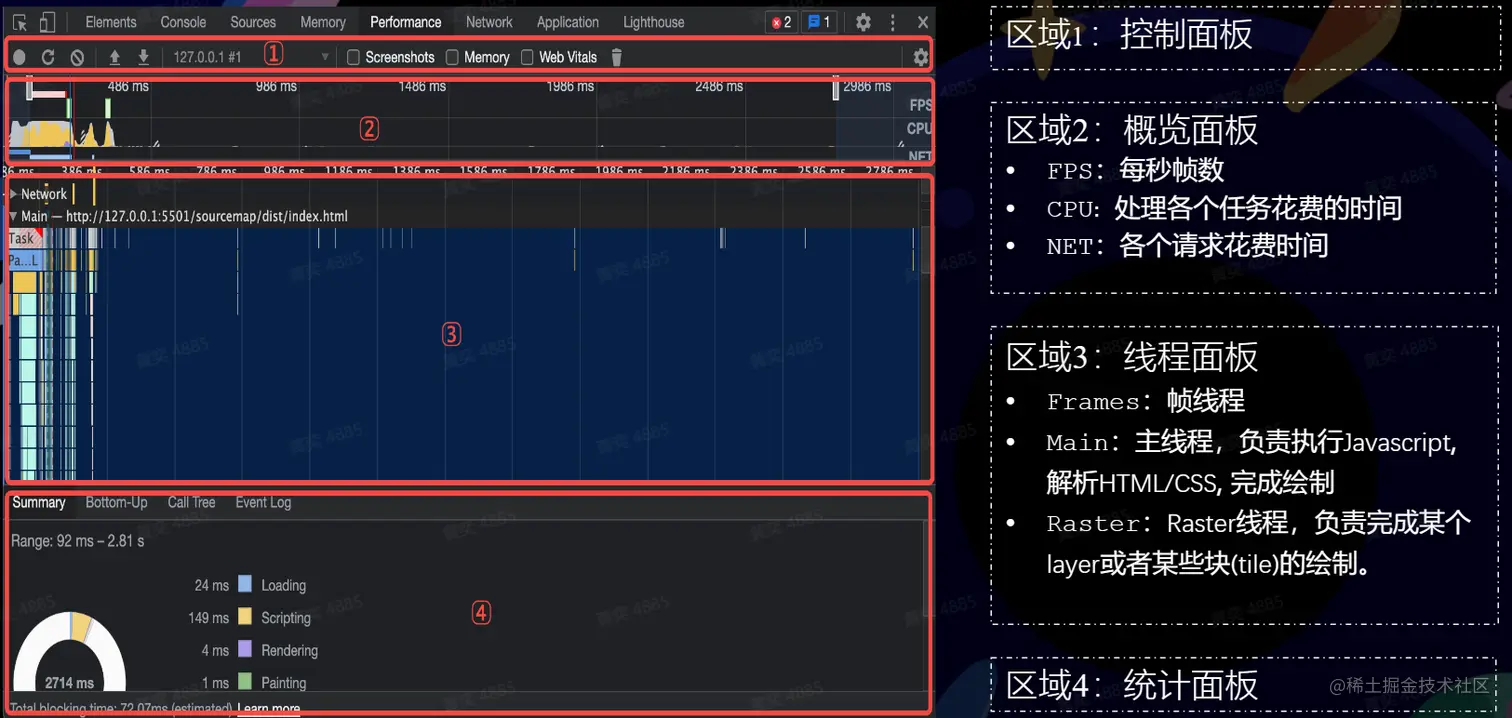Switch to the Elements tab
The height and width of the screenshot is (718, 1512).
(x=111, y=22)
